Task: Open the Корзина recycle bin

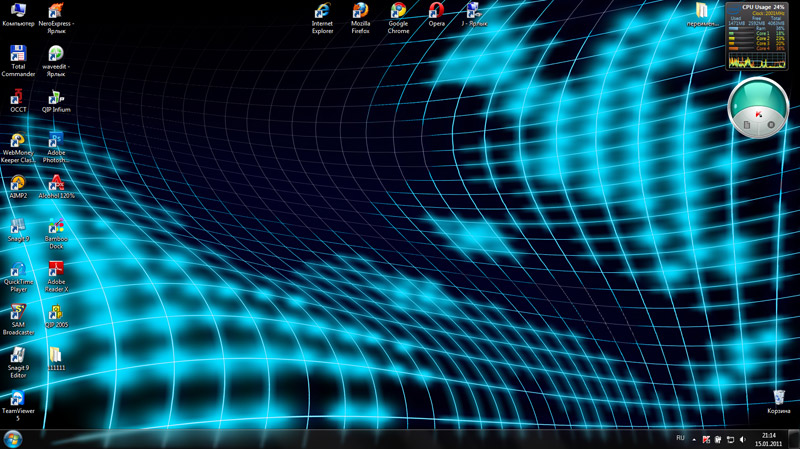Action: tap(779, 398)
